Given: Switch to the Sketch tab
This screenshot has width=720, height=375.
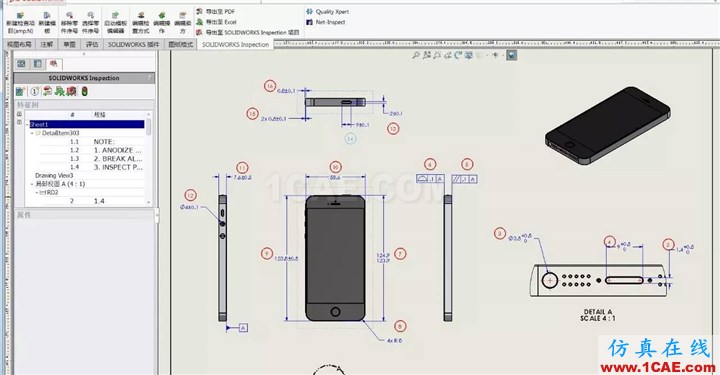Looking at the screenshot, I should click(x=69, y=45).
